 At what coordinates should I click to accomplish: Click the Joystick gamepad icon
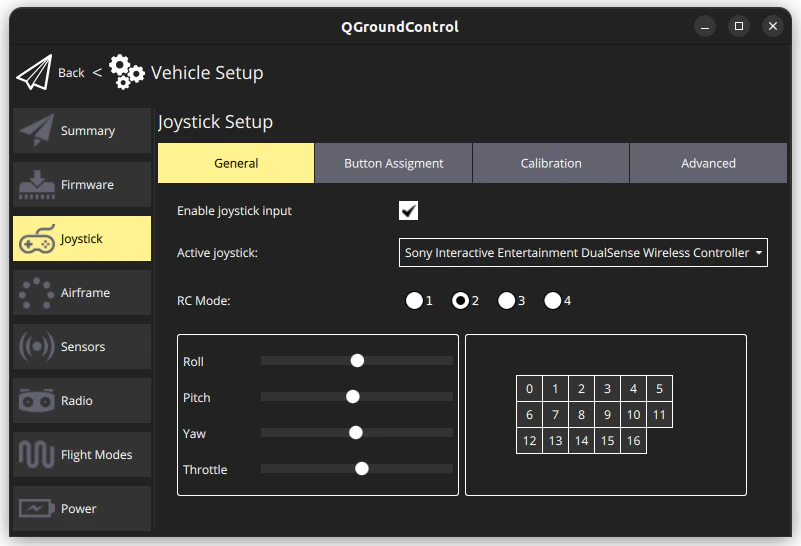[x=36, y=239]
